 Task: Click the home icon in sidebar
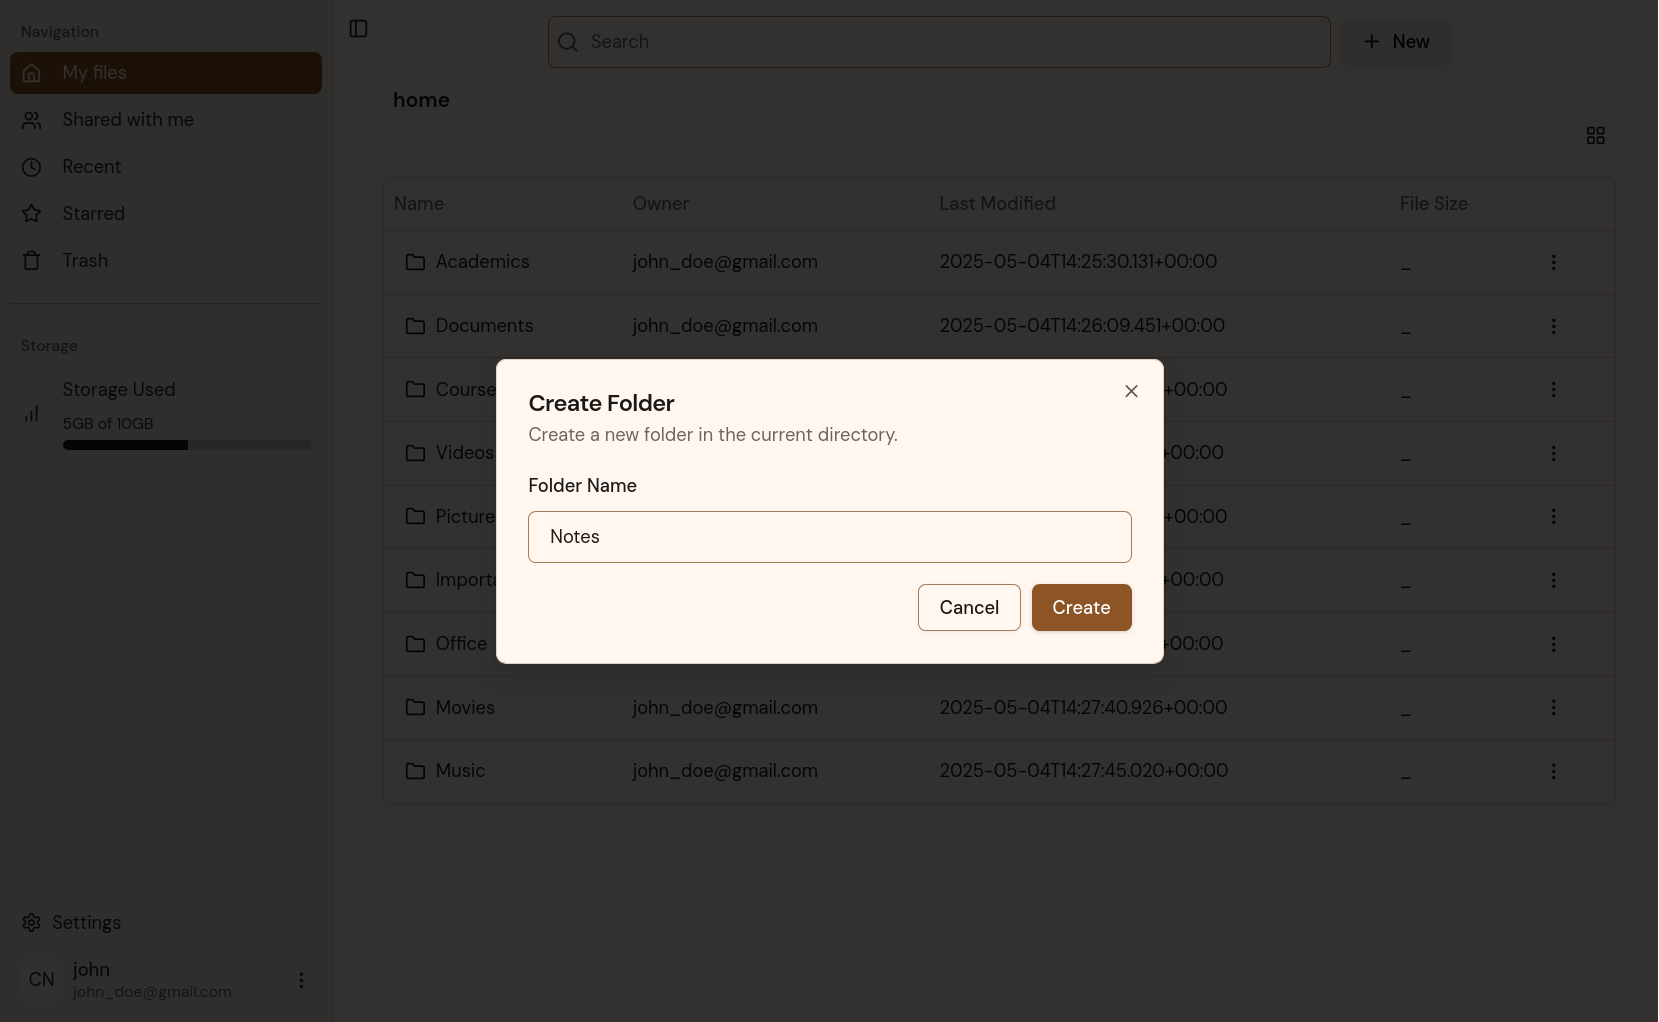pos(32,73)
